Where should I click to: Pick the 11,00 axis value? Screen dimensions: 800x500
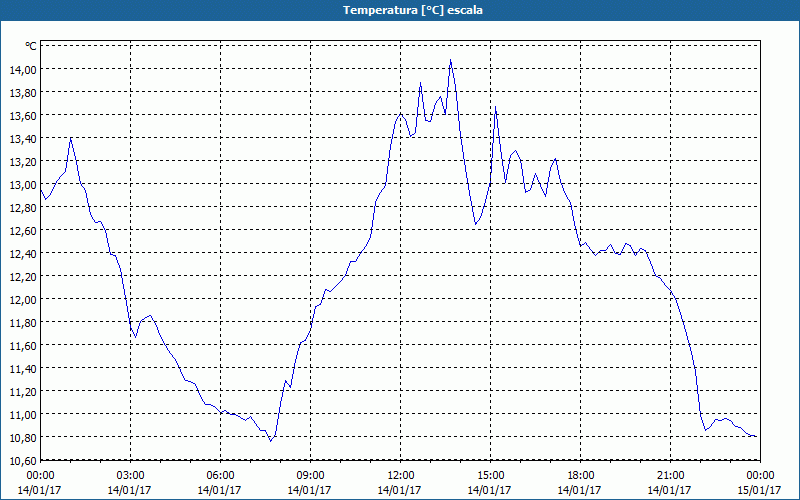[23, 414]
